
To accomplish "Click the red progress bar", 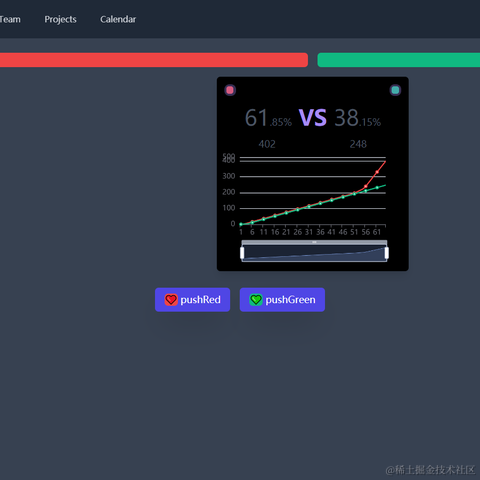I will pos(154,60).
